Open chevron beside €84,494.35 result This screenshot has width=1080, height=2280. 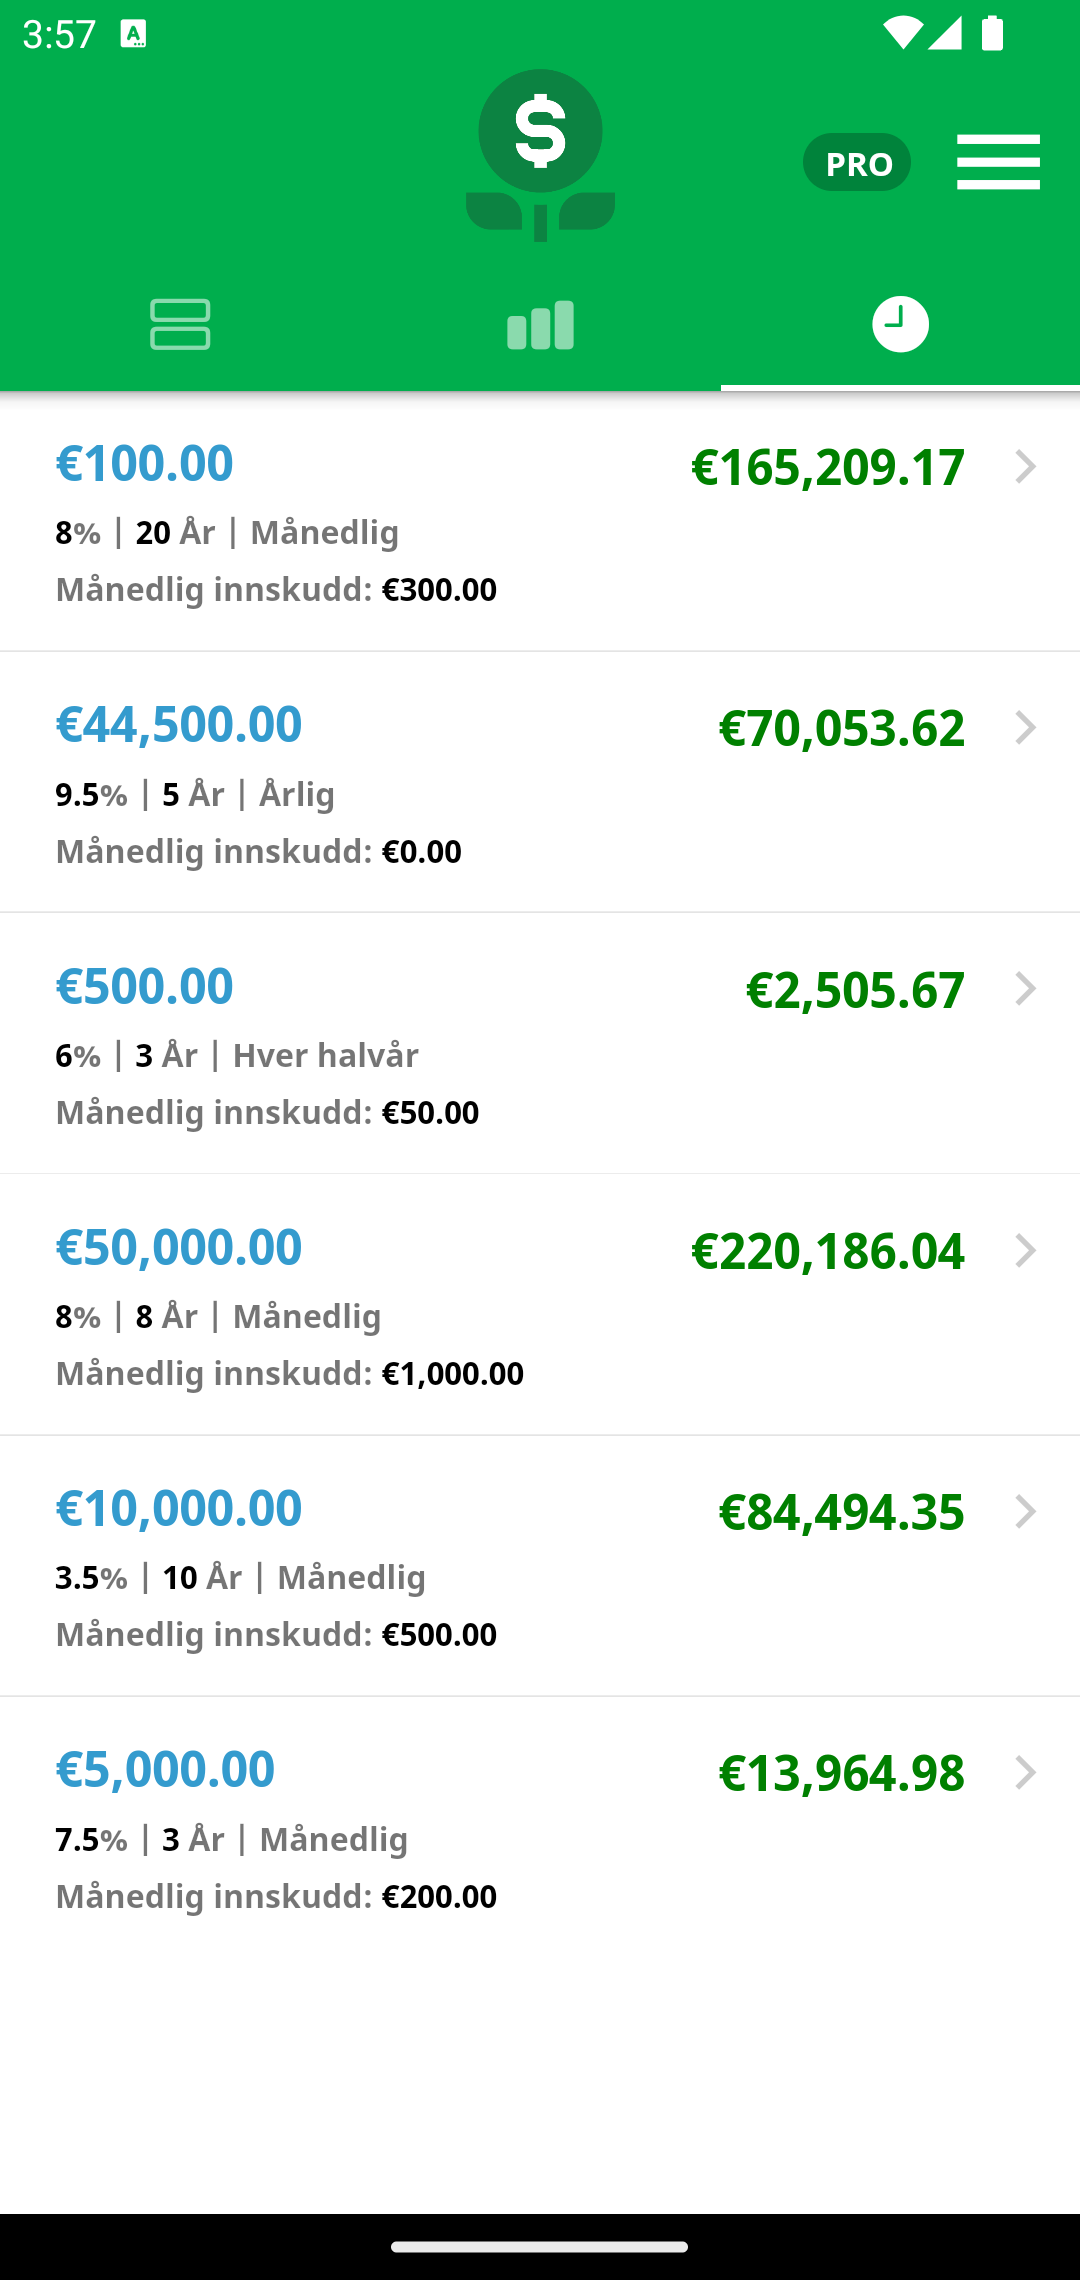tap(1025, 1512)
